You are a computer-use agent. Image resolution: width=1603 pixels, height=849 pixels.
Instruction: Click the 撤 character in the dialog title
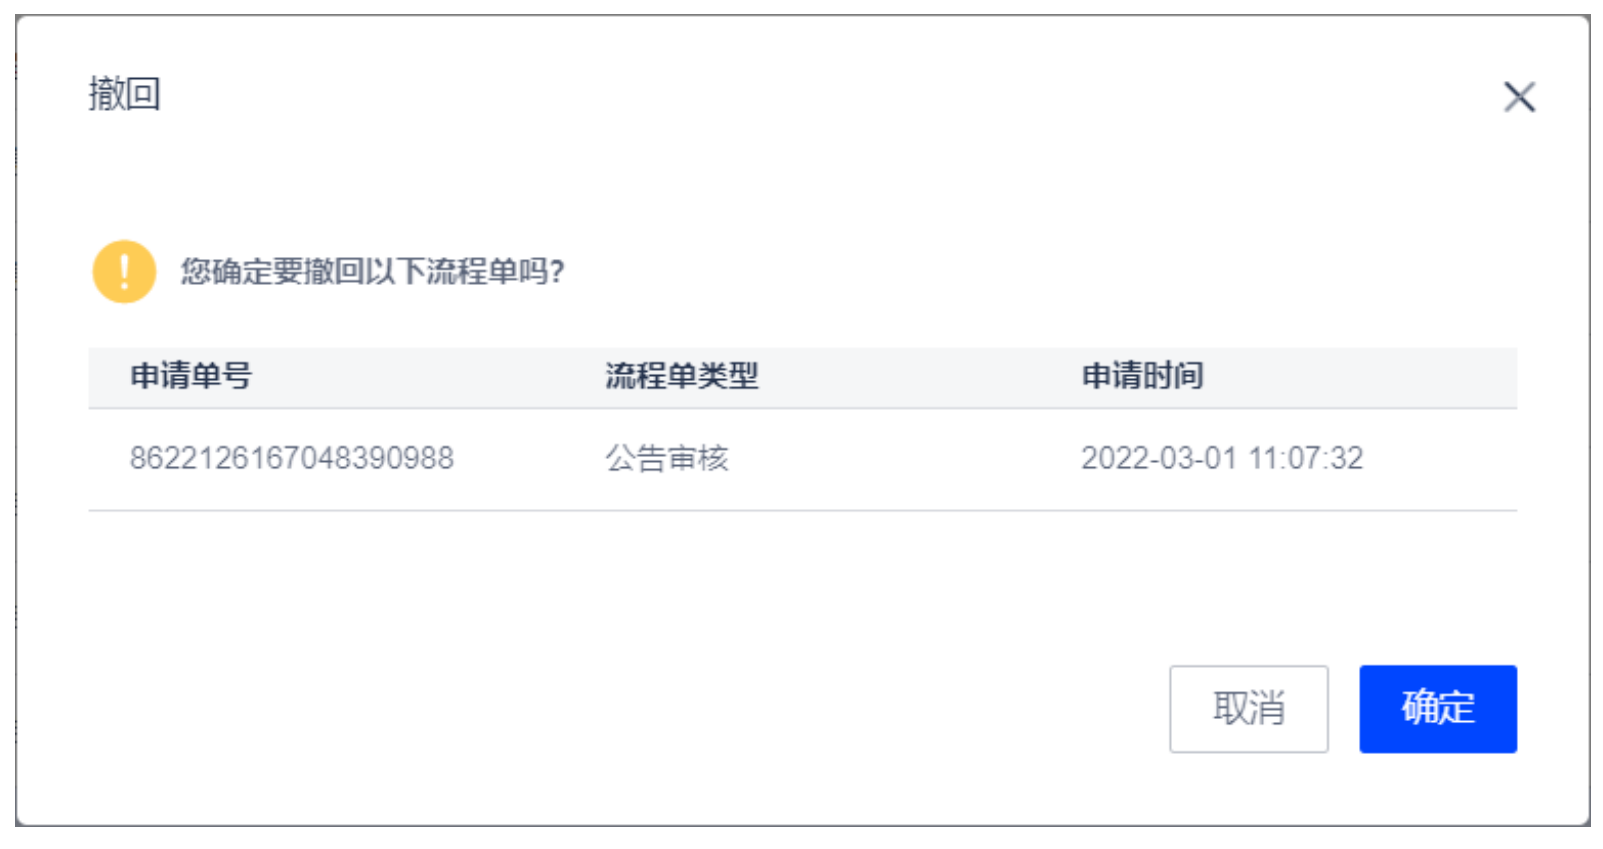(x=106, y=94)
